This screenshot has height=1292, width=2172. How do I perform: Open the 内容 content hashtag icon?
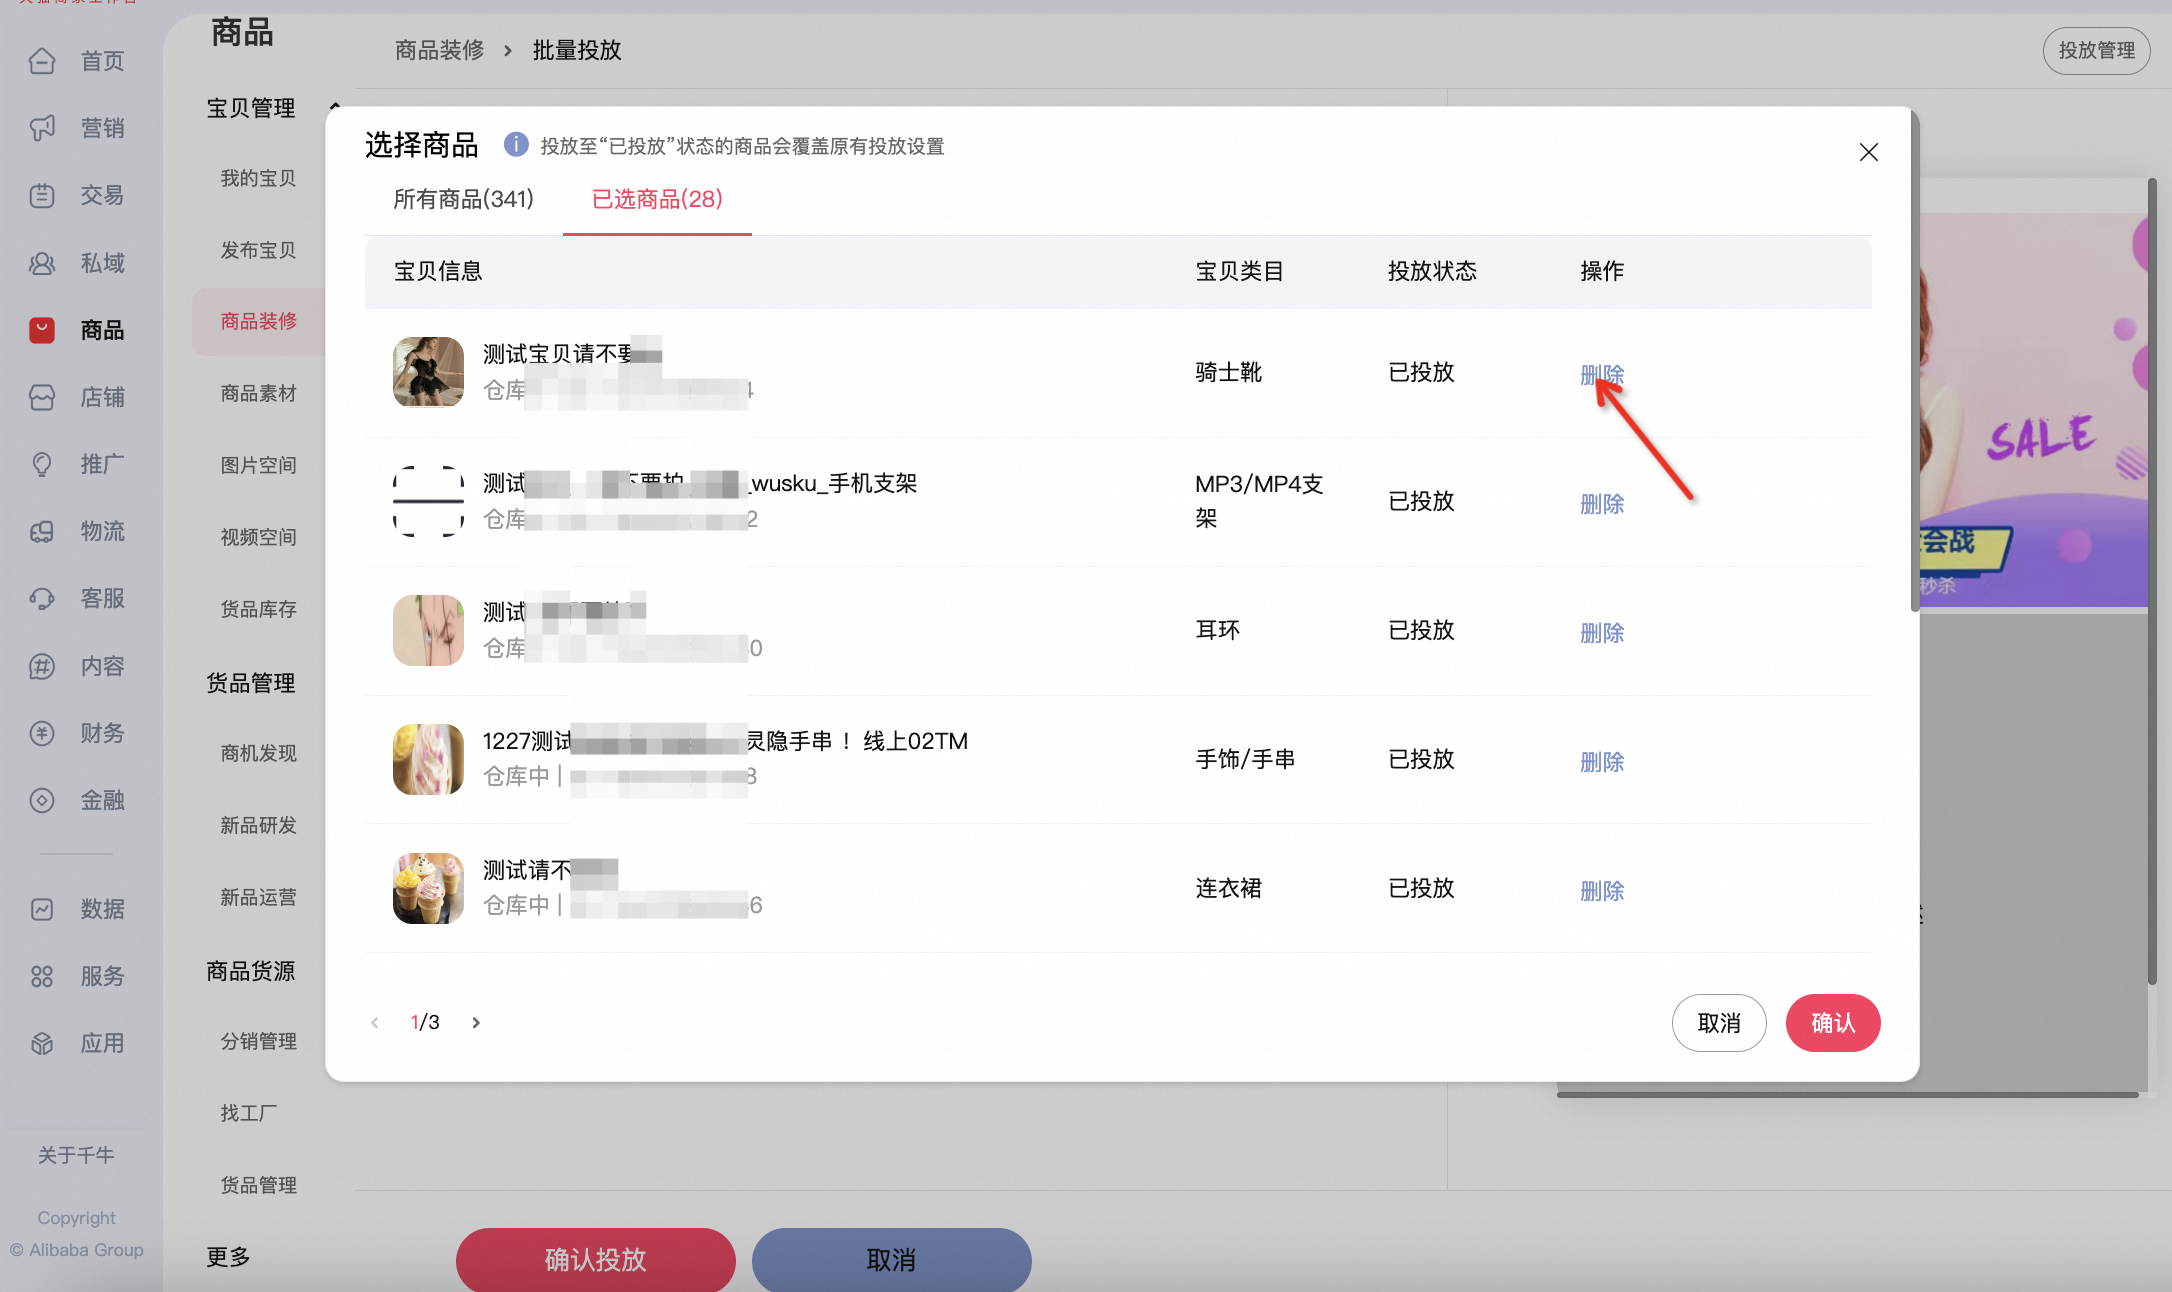pos(42,666)
